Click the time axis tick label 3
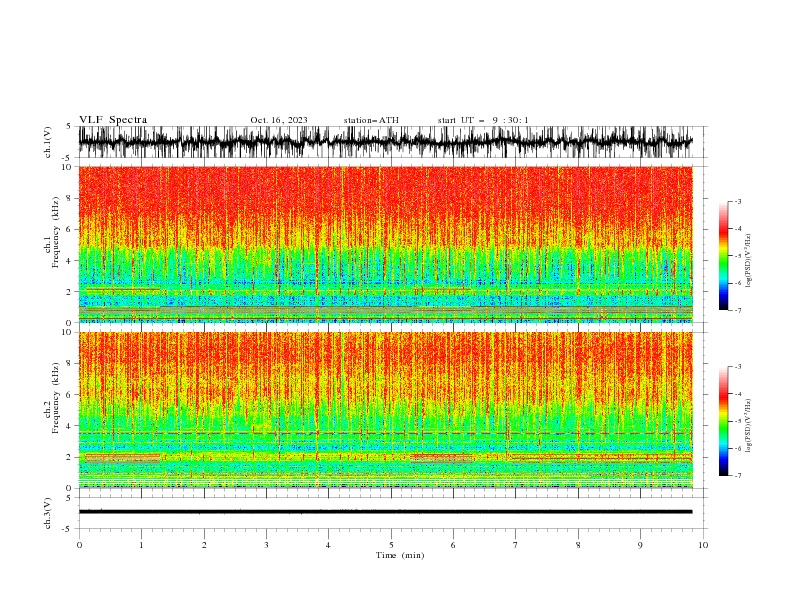The image size is (792, 612). tap(266, 545)
